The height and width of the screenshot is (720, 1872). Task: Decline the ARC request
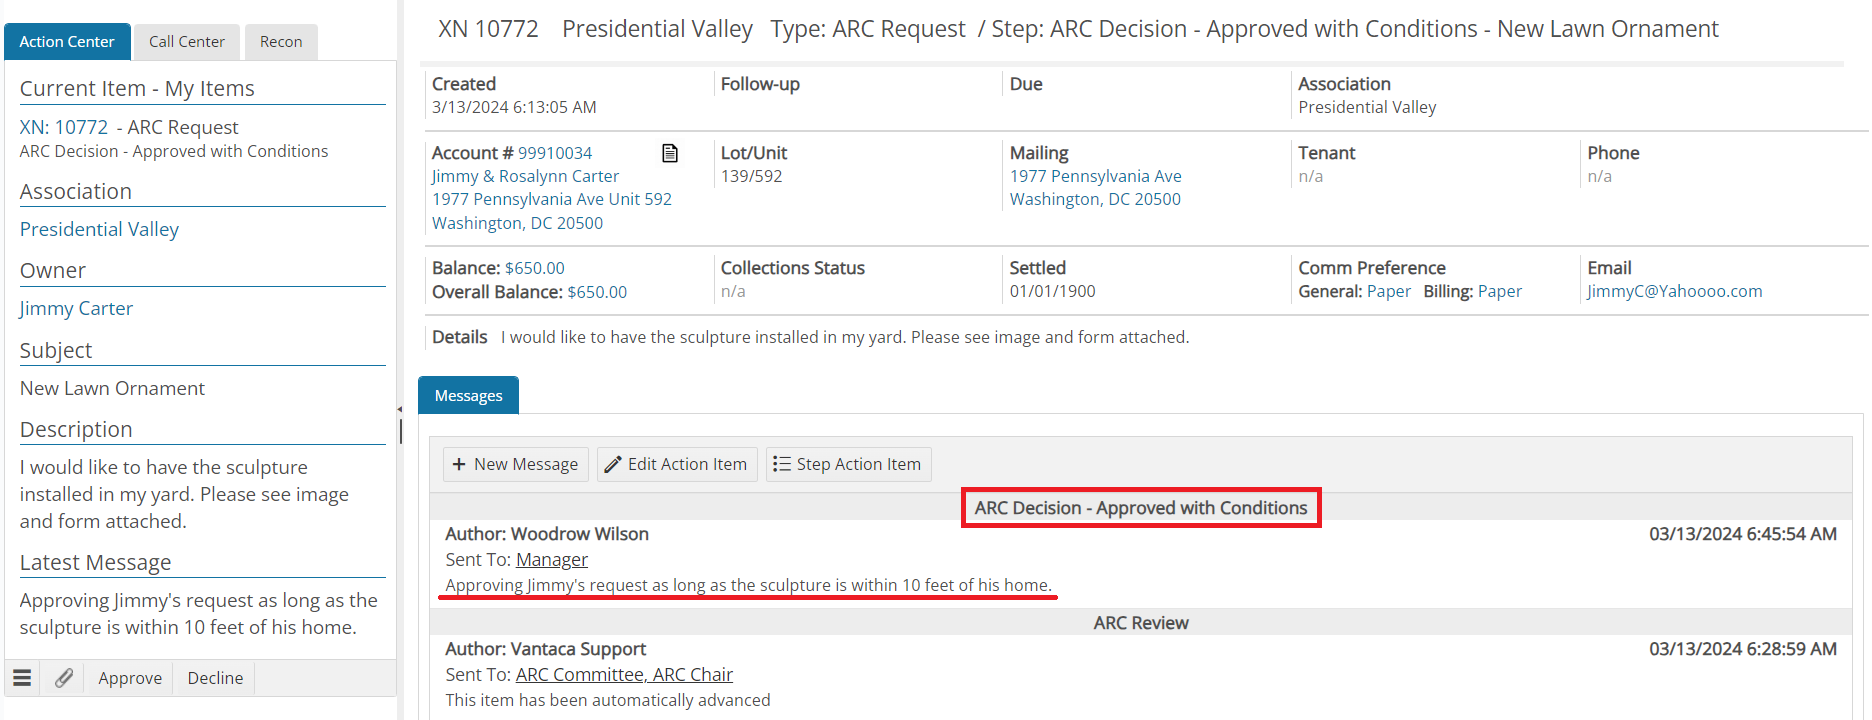coord(215,678)
